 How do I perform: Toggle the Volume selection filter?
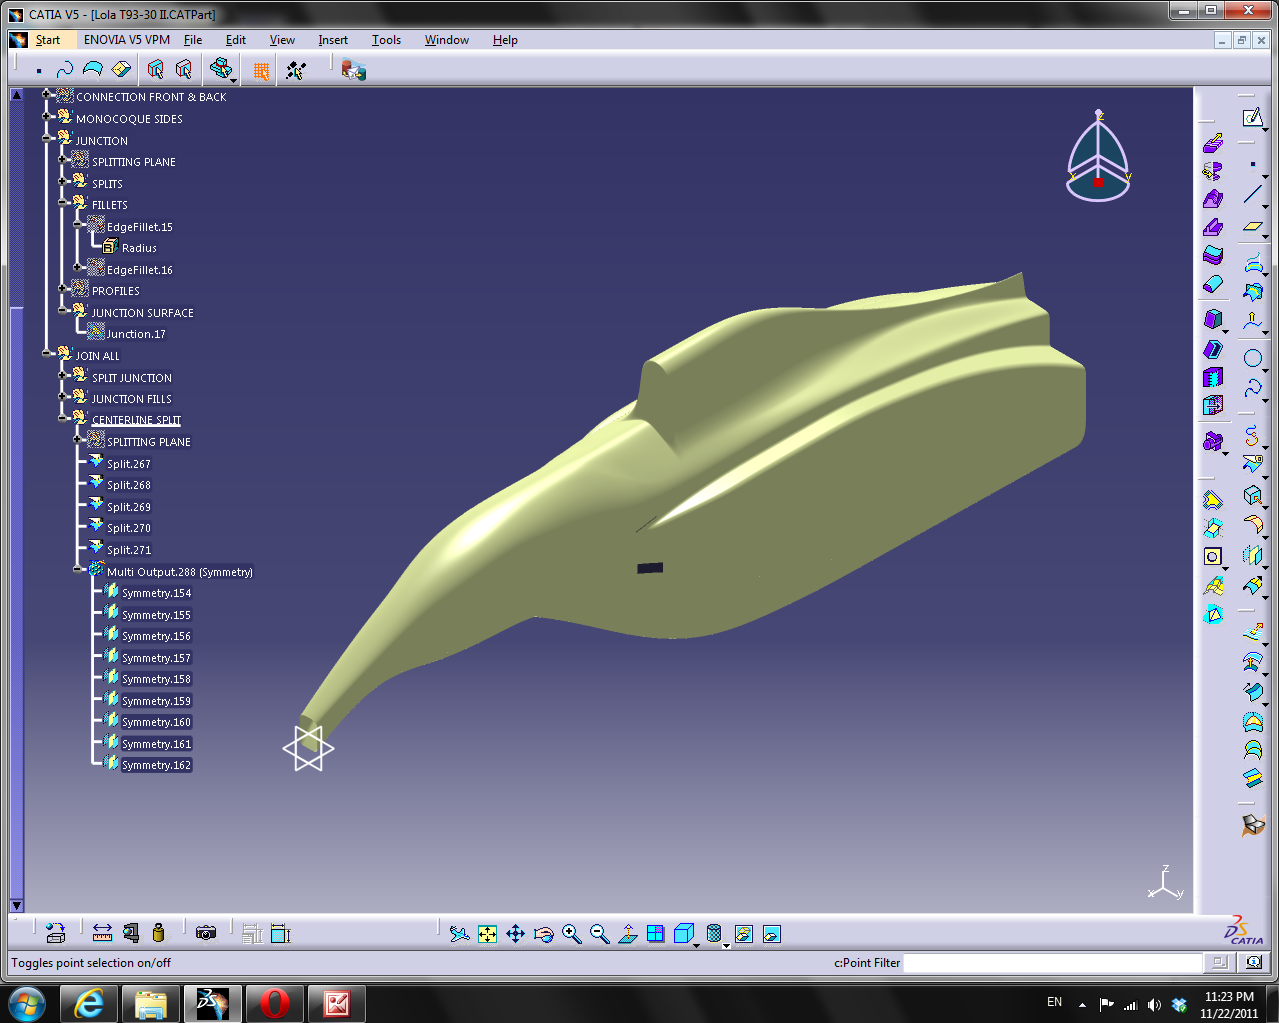(x=121, y=70)
